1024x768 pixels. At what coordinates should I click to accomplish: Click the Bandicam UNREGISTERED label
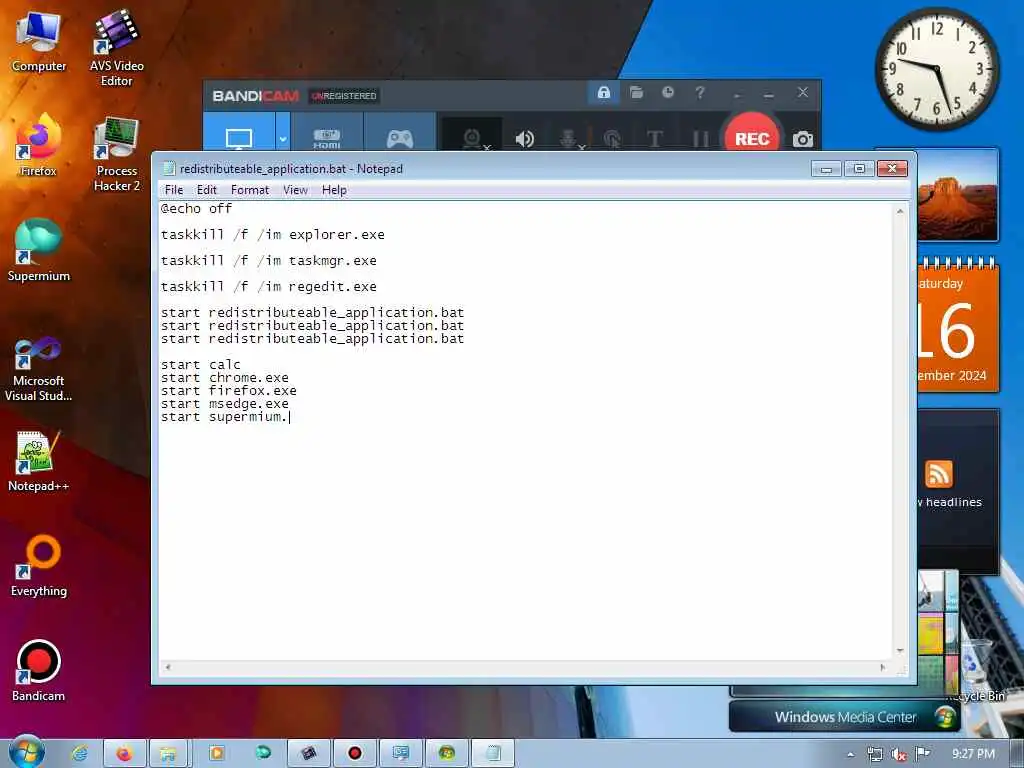344,96
